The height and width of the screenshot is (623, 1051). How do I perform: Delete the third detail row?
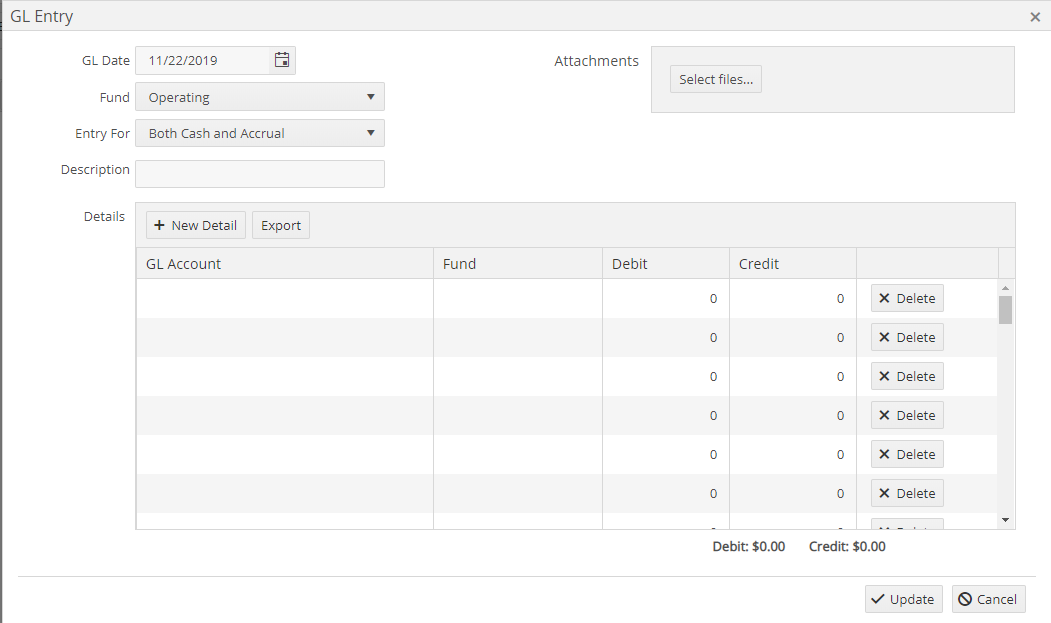point(907,376)
